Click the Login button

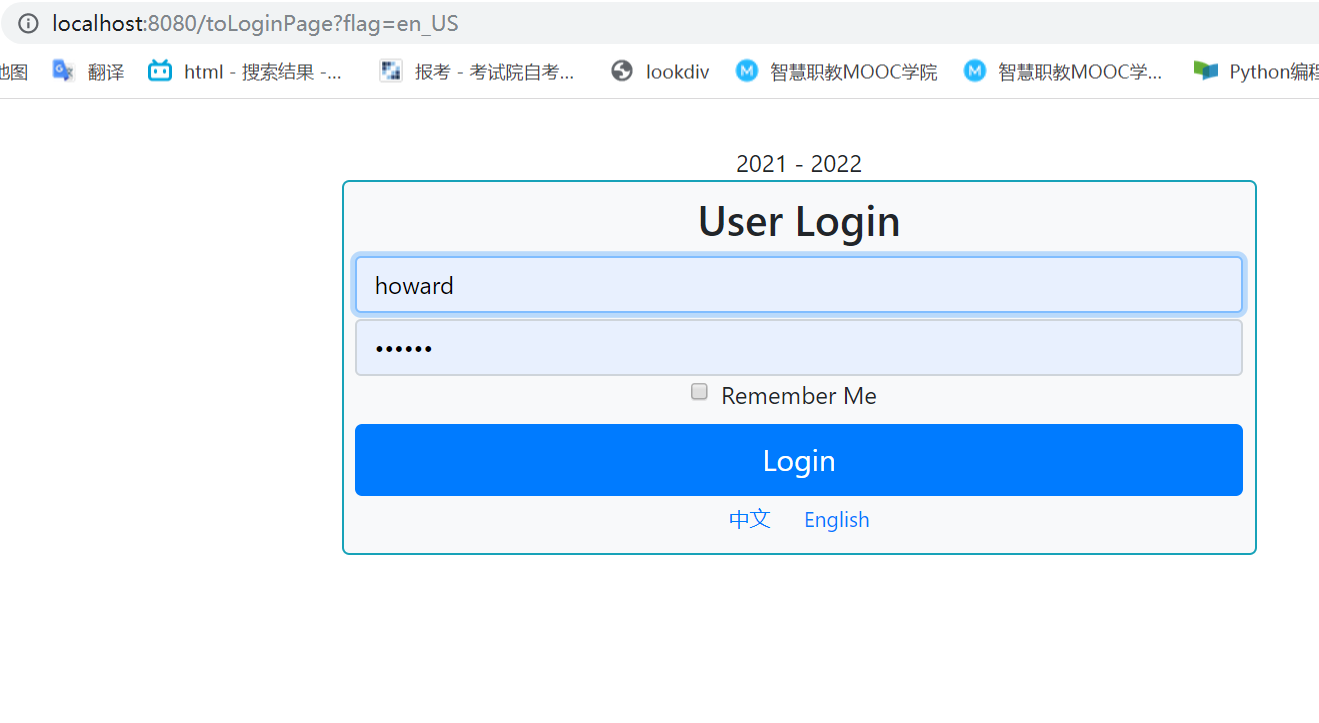coord(798,460)
